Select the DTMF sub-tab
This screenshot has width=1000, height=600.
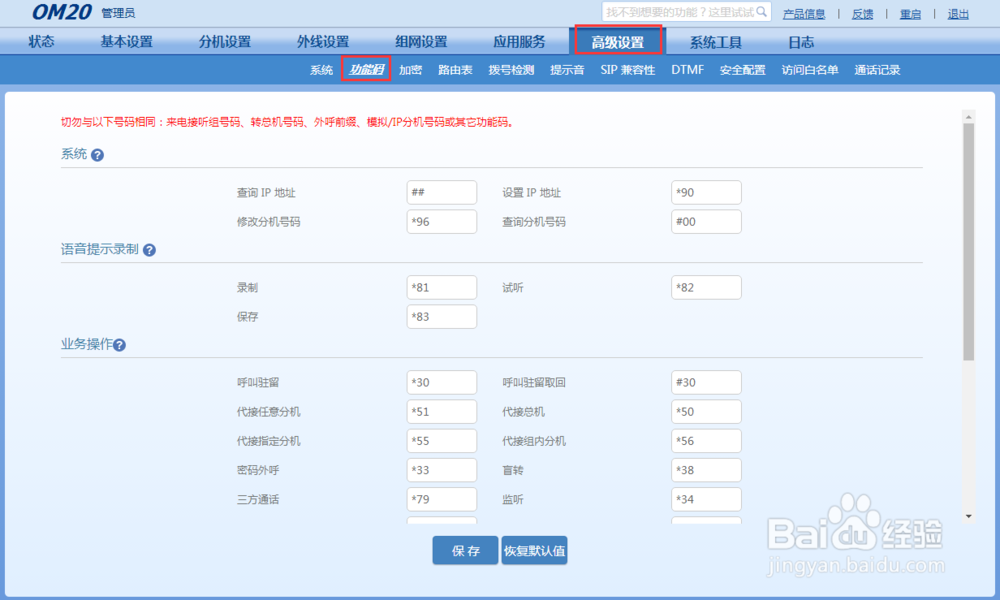pyautogui.click(x=687, y=69)
